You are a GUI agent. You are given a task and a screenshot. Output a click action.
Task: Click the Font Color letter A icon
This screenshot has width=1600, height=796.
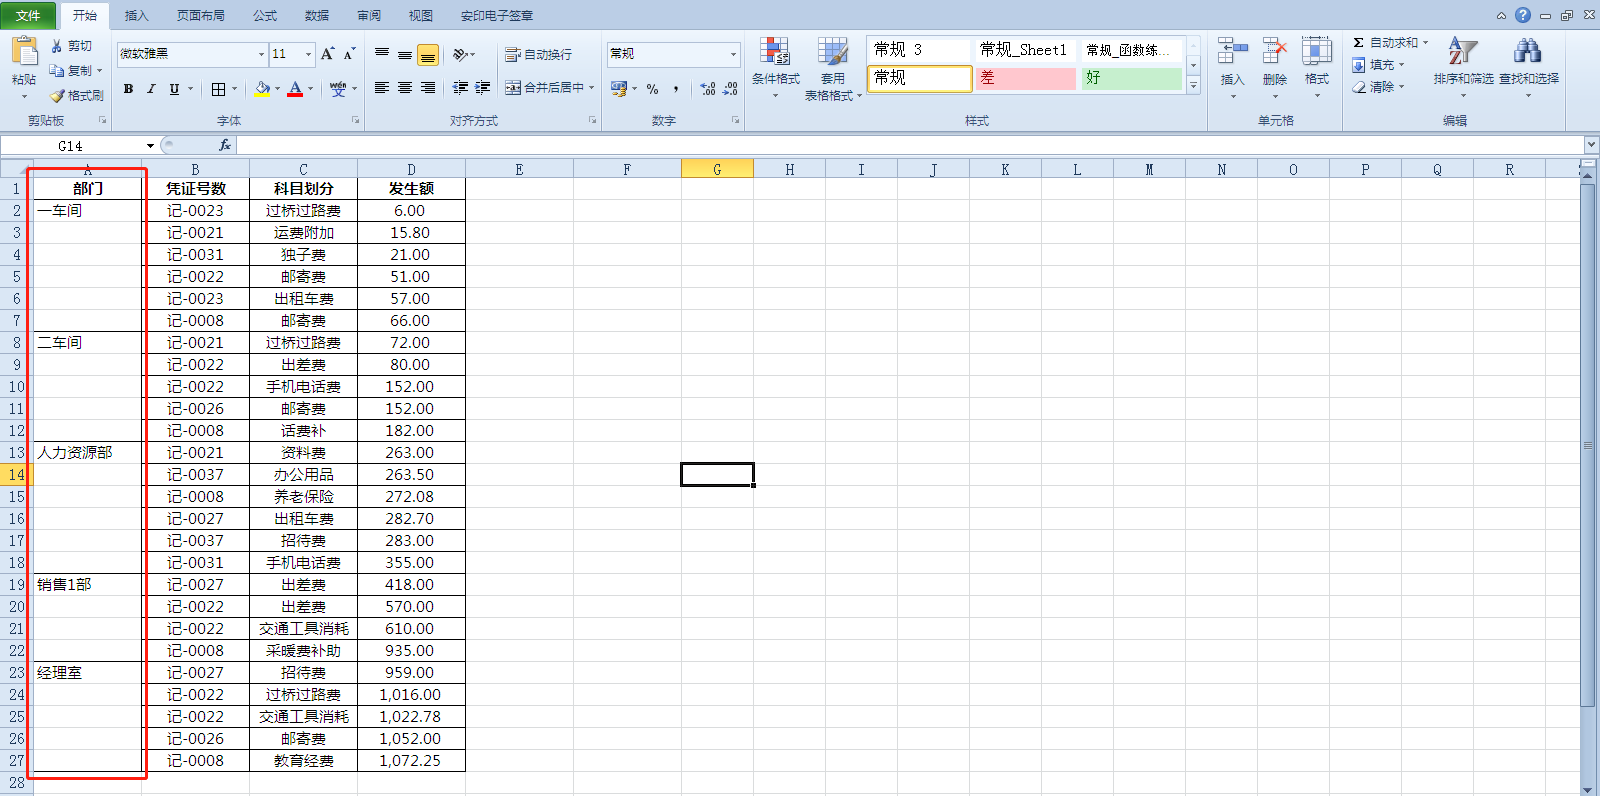[x=295, y=89]
